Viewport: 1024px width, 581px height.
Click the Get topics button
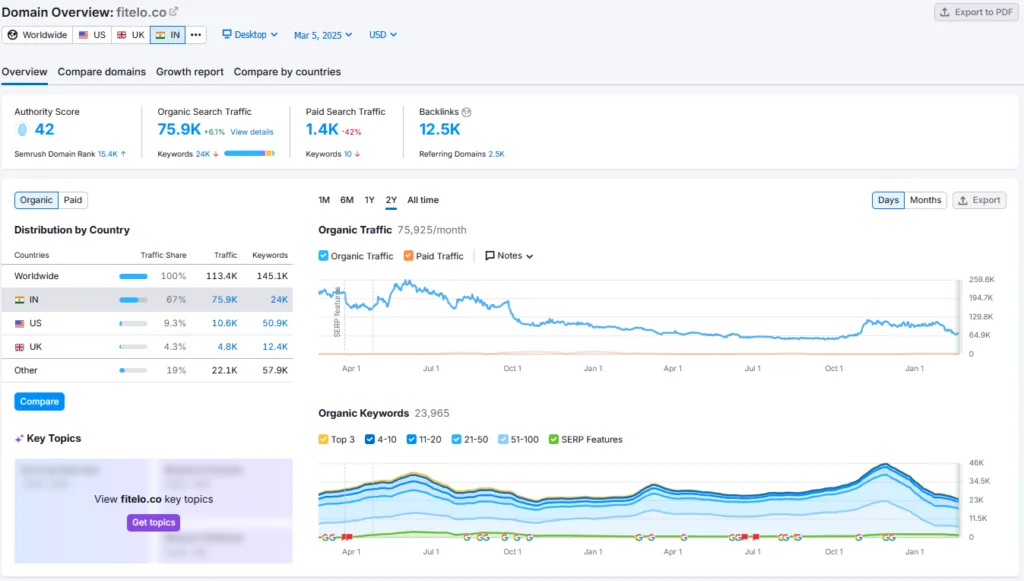point(153,522)
